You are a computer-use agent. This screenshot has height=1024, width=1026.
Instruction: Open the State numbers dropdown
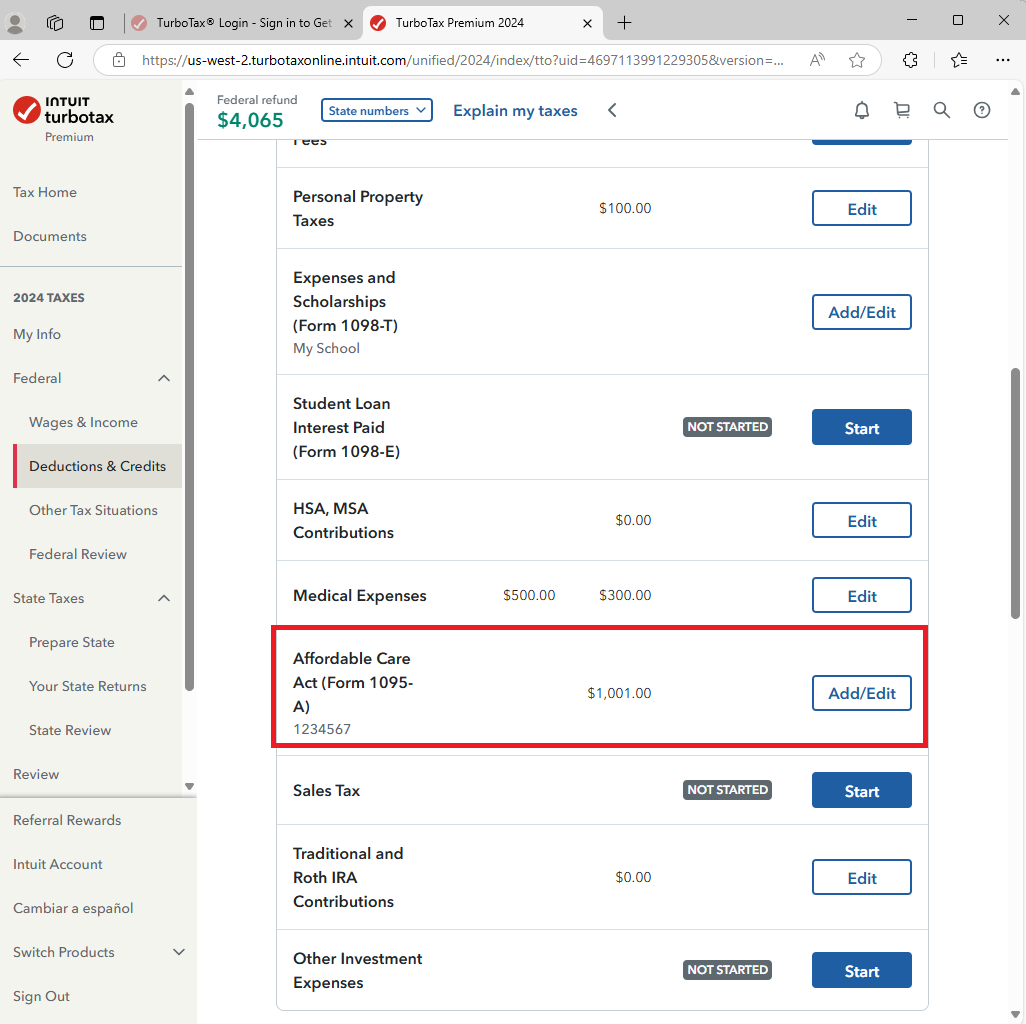(x=376, y=111)
